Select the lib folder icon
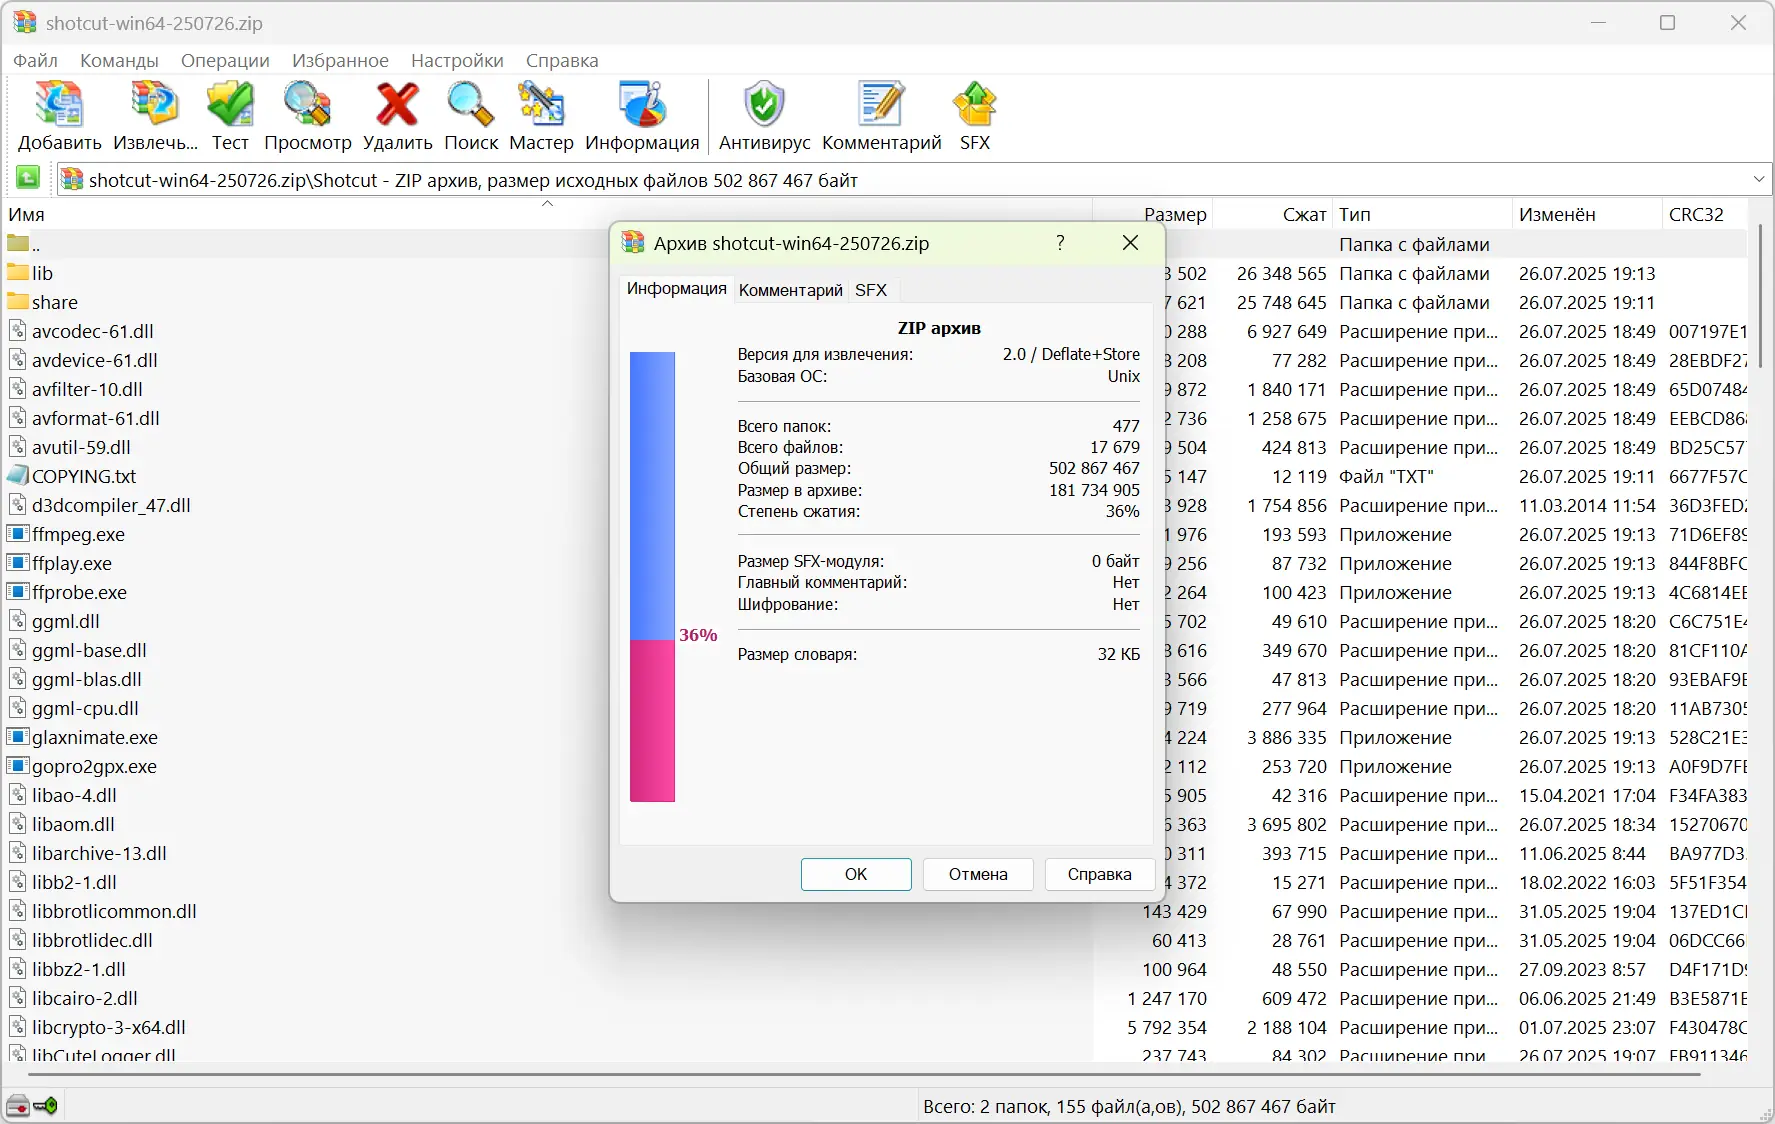The height and width of the screenshot is (1124, 1775). tap(18, 272)
